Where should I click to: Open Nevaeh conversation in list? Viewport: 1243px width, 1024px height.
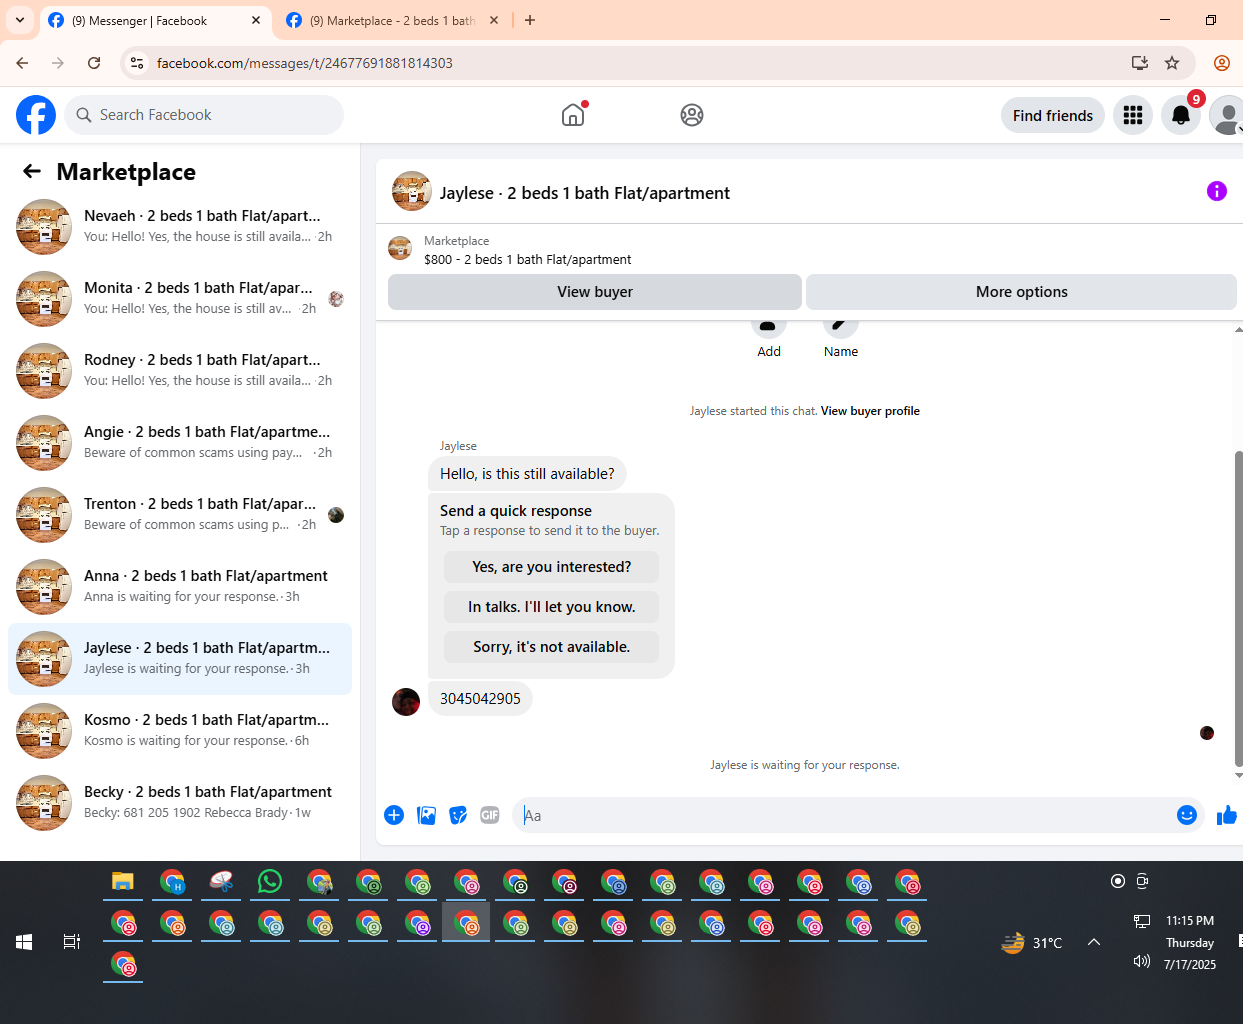click(180, 227)
